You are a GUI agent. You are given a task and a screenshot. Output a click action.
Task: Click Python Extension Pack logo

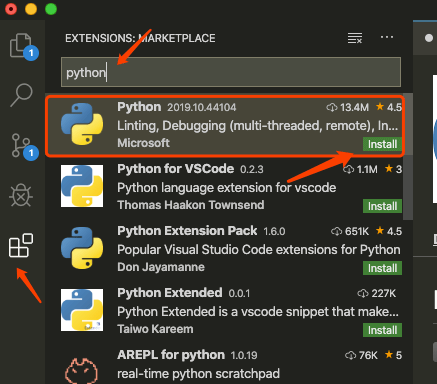click(82, 248)
